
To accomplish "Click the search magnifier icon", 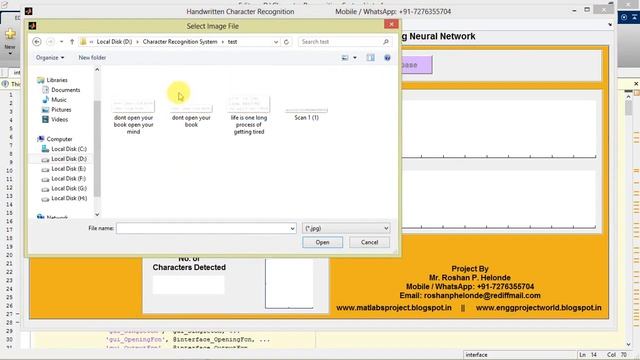I will point(386,42).
